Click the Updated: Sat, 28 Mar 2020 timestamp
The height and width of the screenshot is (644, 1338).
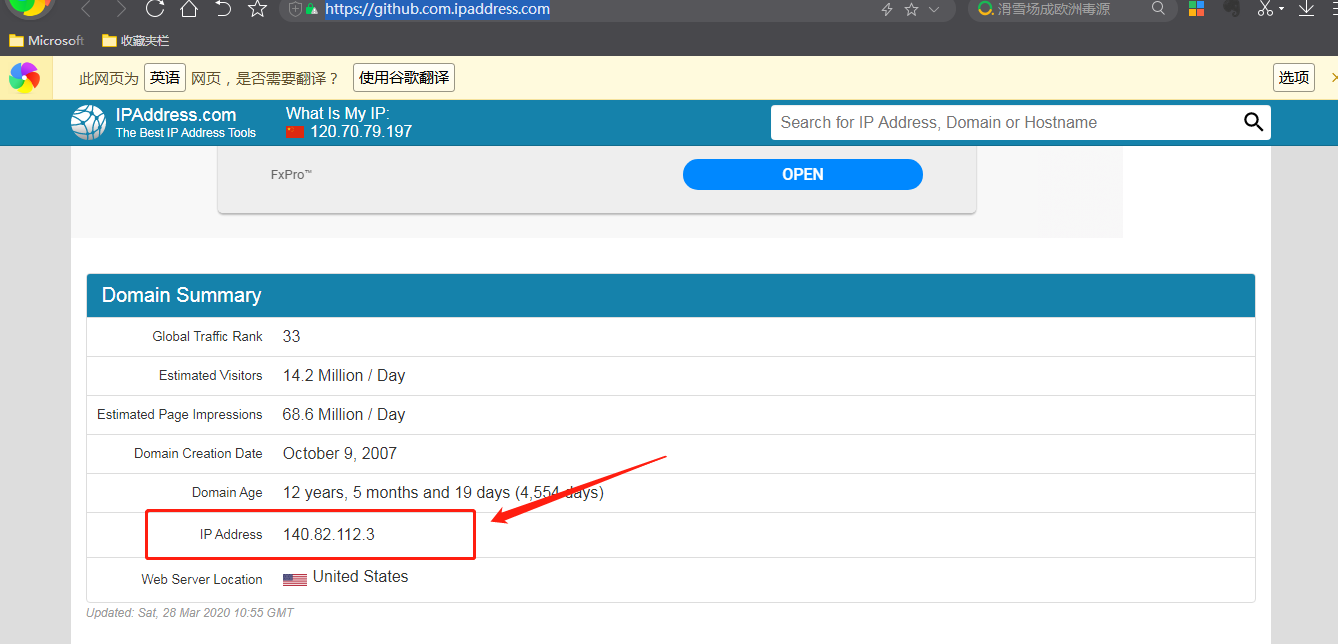190,612
